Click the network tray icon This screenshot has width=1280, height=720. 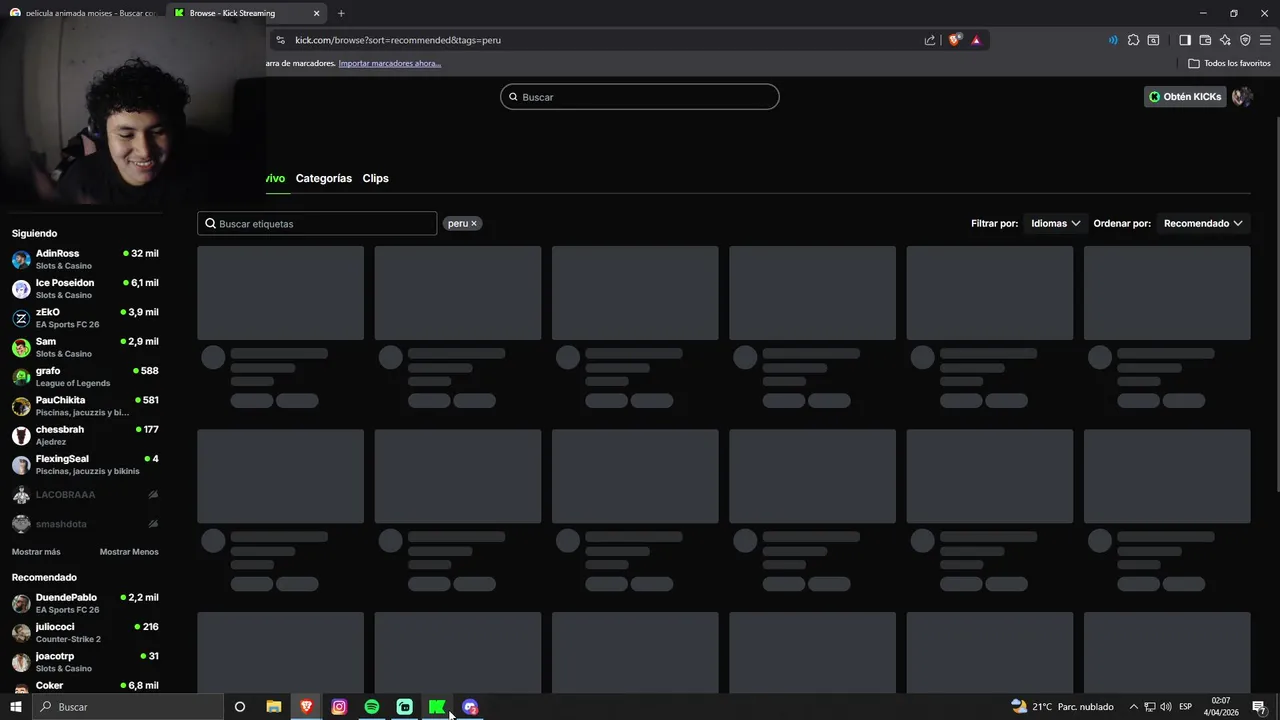(x=1149, y=707)
